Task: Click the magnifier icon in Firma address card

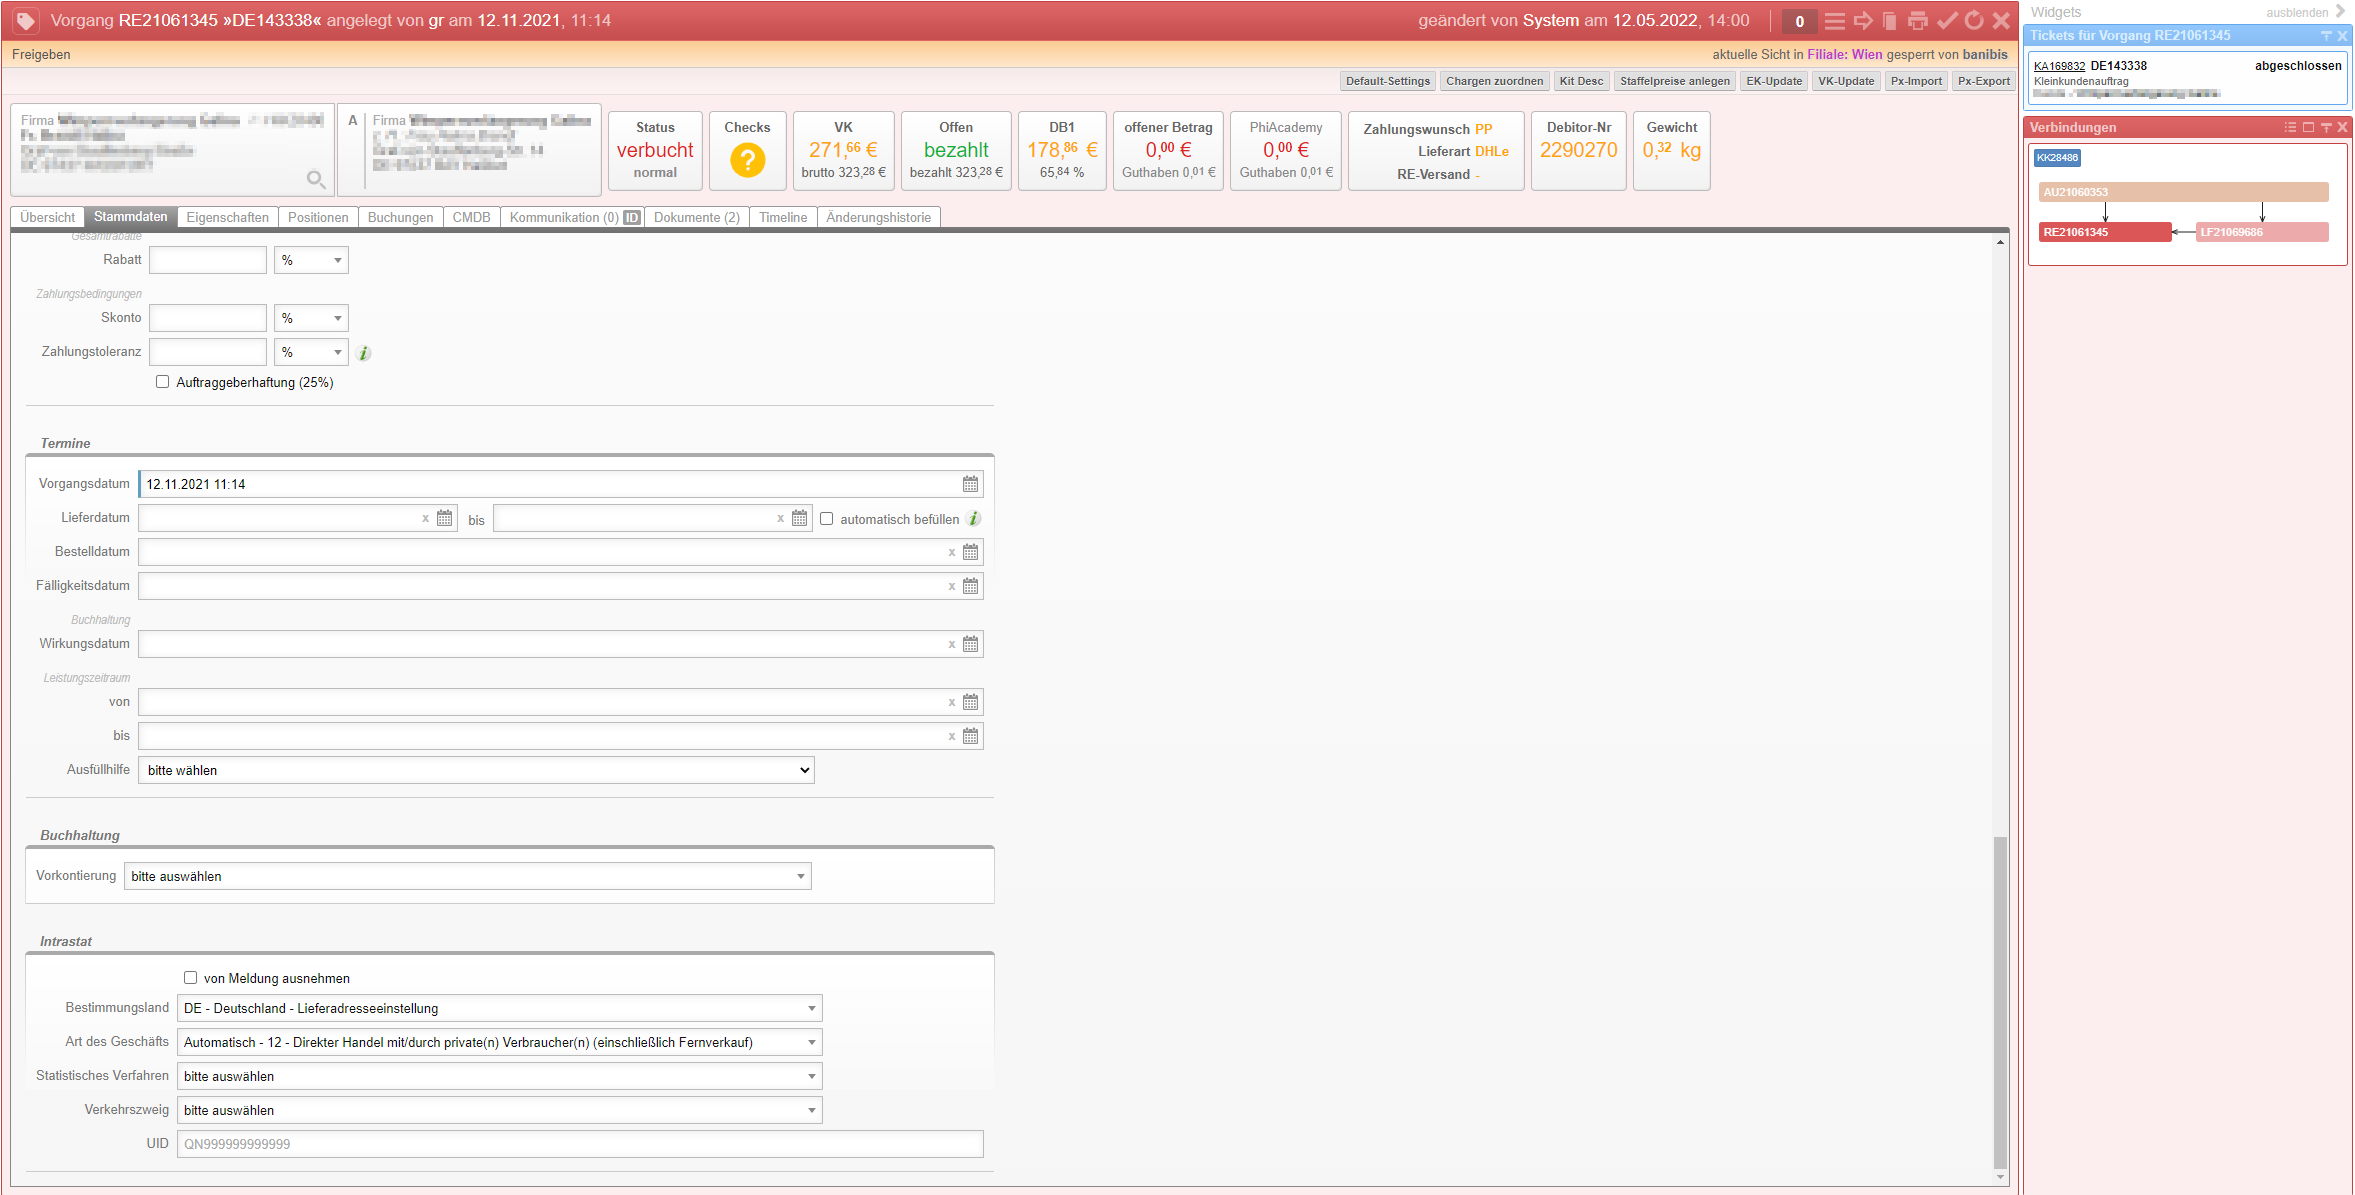Action: point(316,179)
